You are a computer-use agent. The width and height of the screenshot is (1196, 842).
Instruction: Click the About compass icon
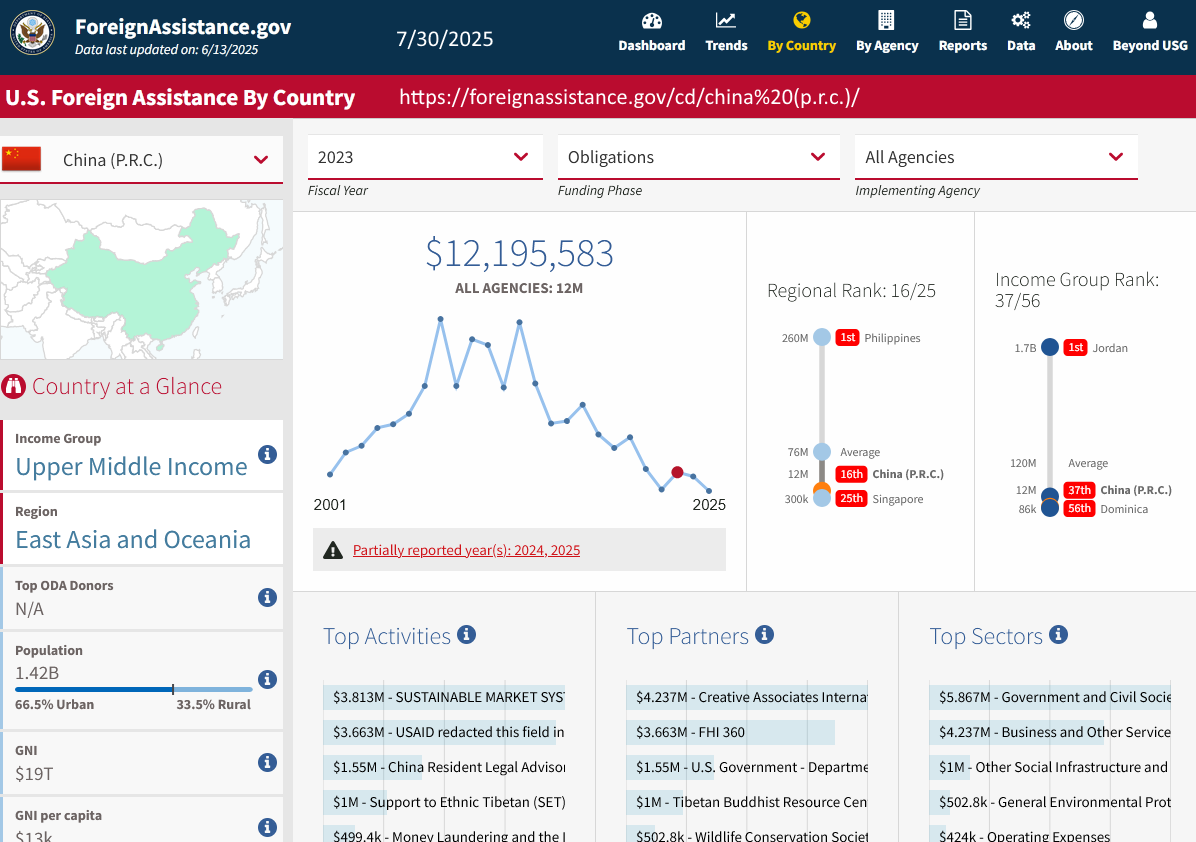(x=1073, y=21)
